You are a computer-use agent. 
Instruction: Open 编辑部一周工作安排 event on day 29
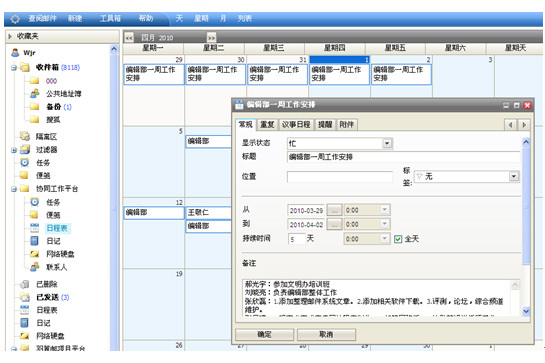154,74
